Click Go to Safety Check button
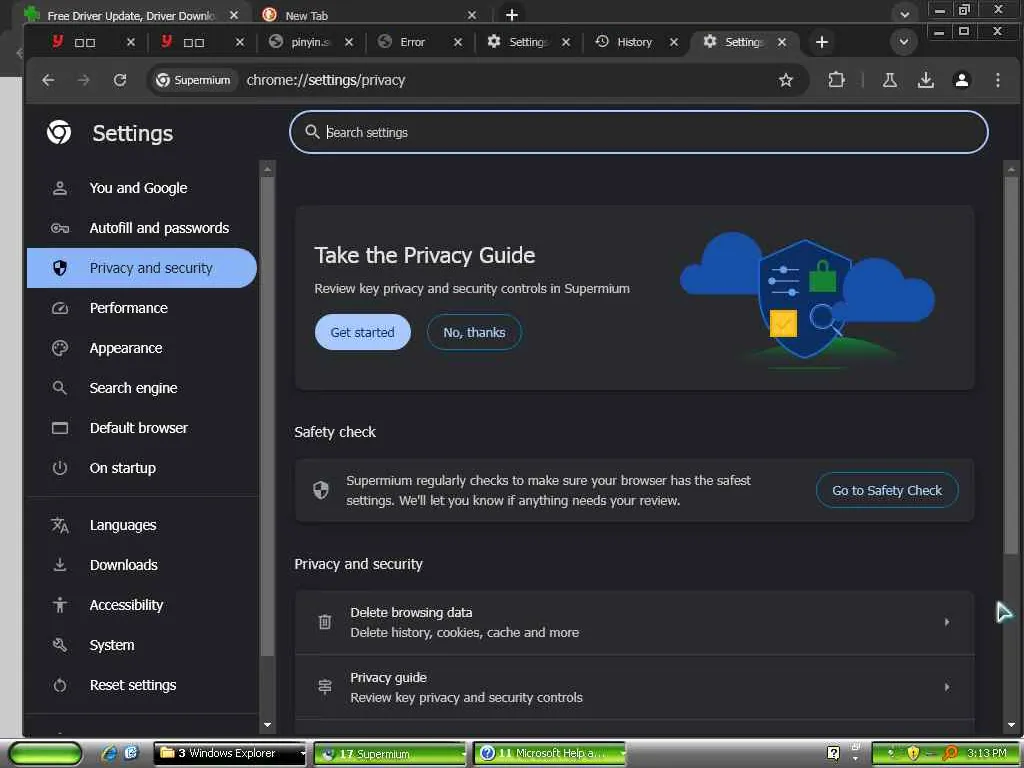 (x=887, y=490)
